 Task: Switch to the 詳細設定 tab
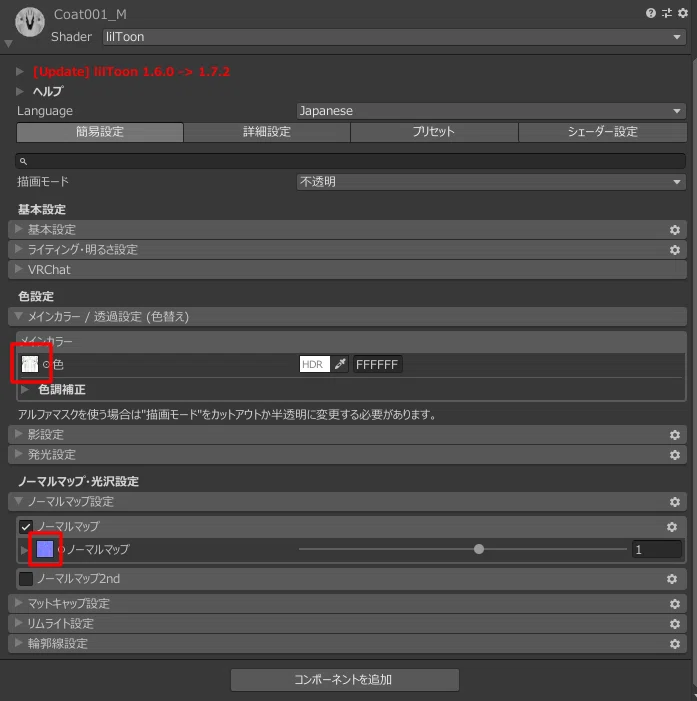point(266,132)
